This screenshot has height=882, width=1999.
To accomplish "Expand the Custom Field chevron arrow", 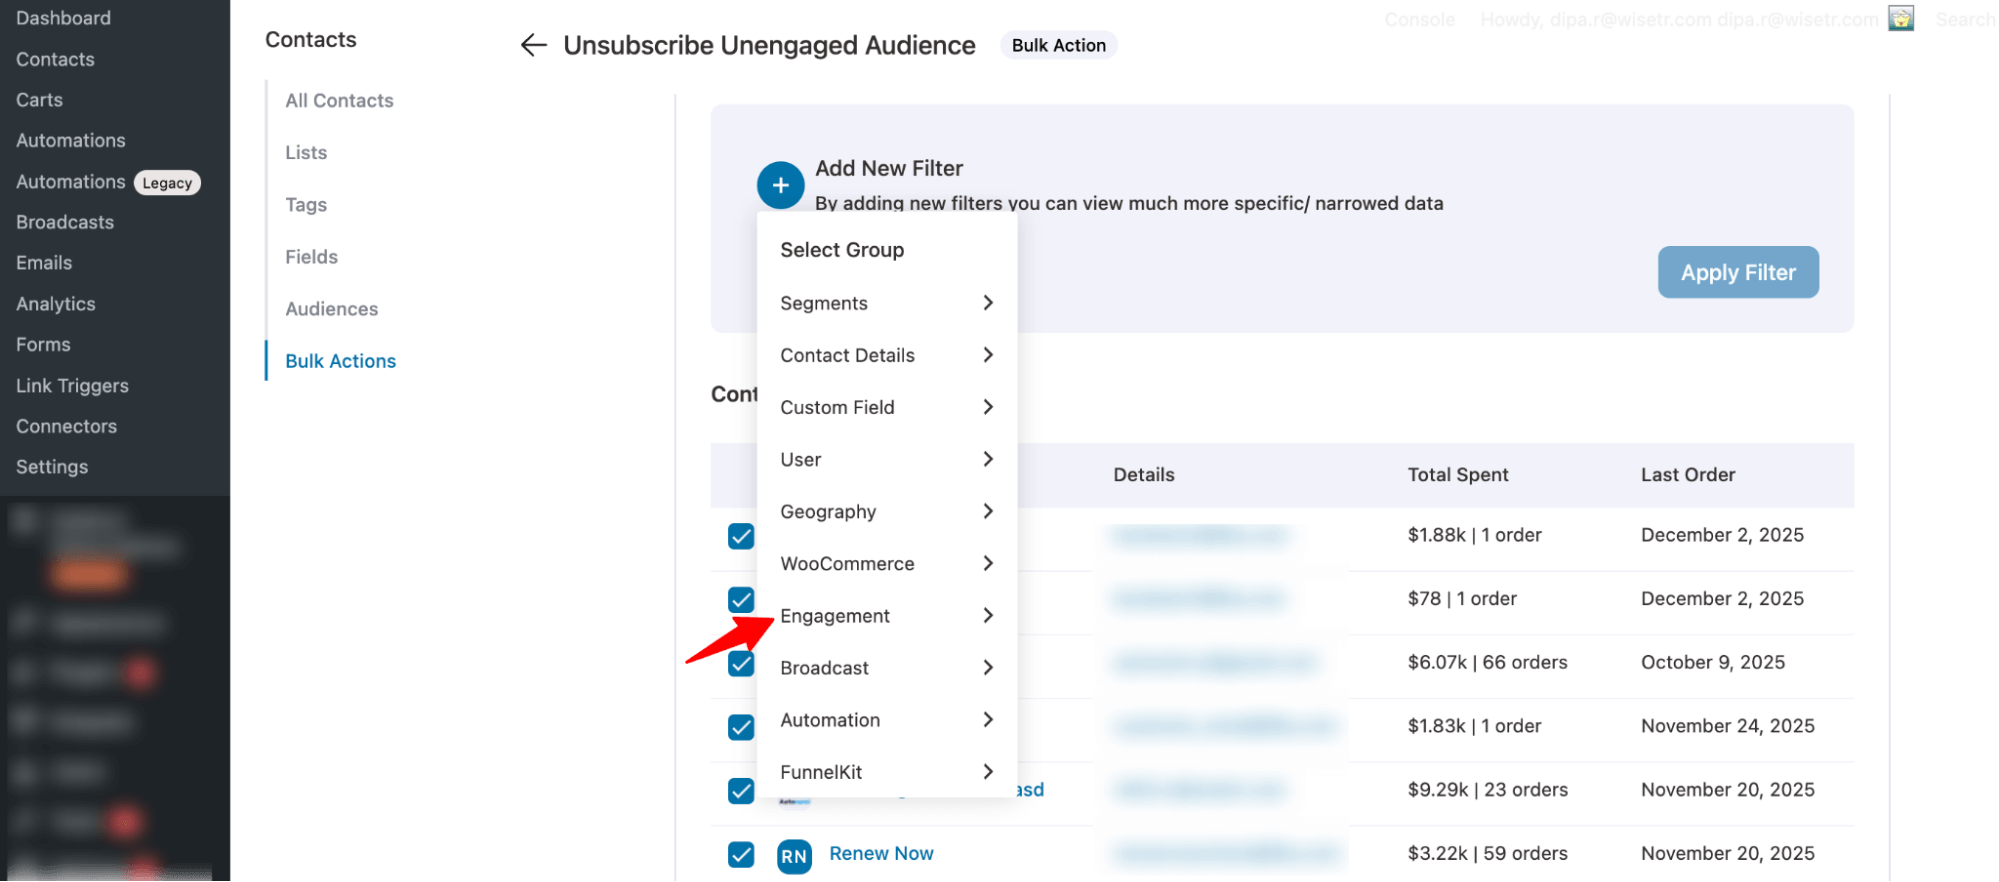I will (x=988, y=406).
